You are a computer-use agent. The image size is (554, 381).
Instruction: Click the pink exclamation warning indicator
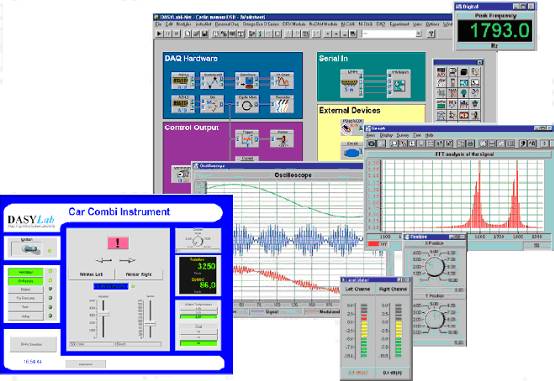[118, 242]
